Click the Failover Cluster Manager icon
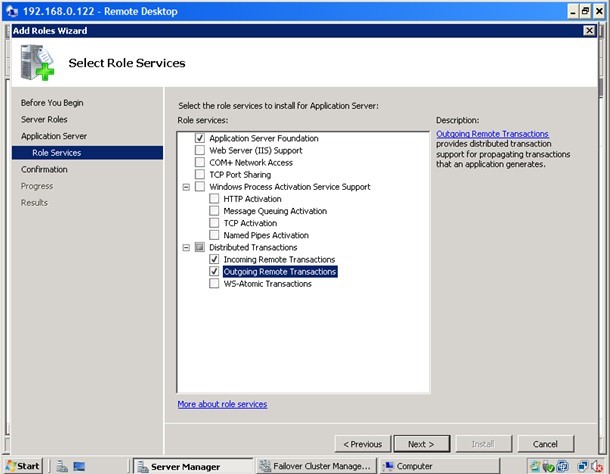The image size is (610, 474). pyautogui.click(x=265, y=466)
